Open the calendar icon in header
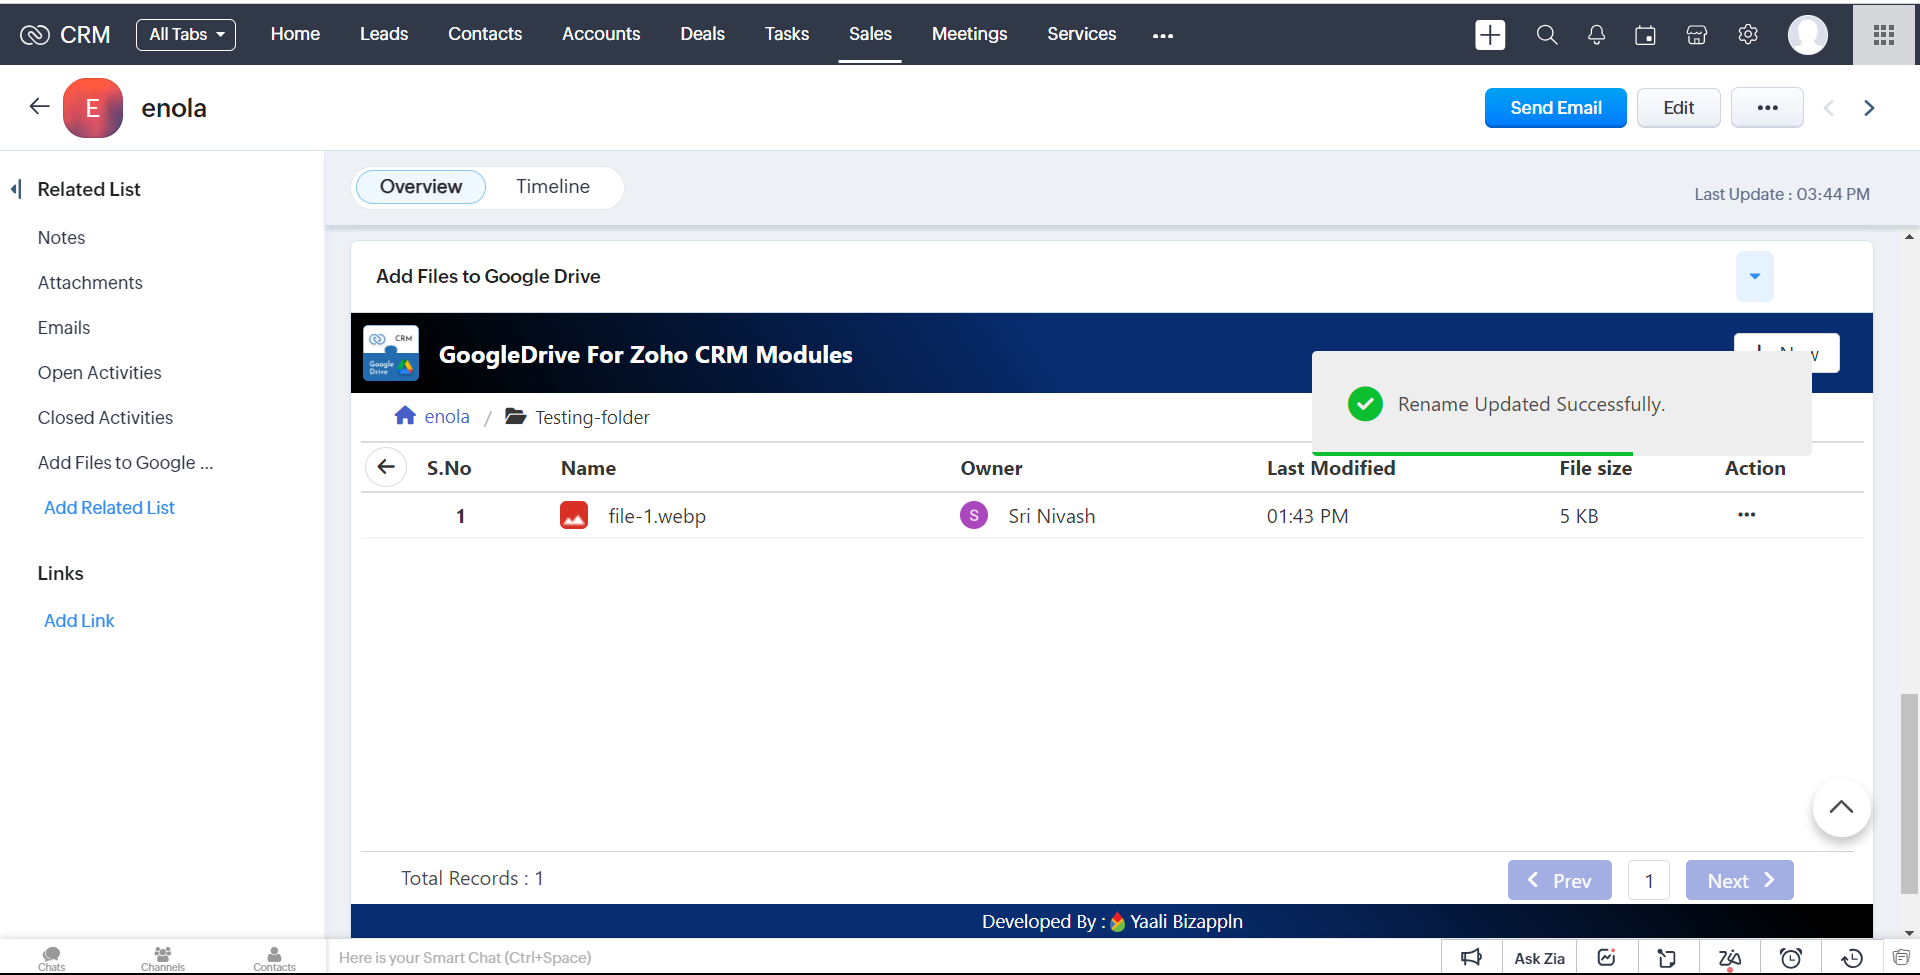This screenshot has width=1920, height=975. click(x=1645, y=35)
